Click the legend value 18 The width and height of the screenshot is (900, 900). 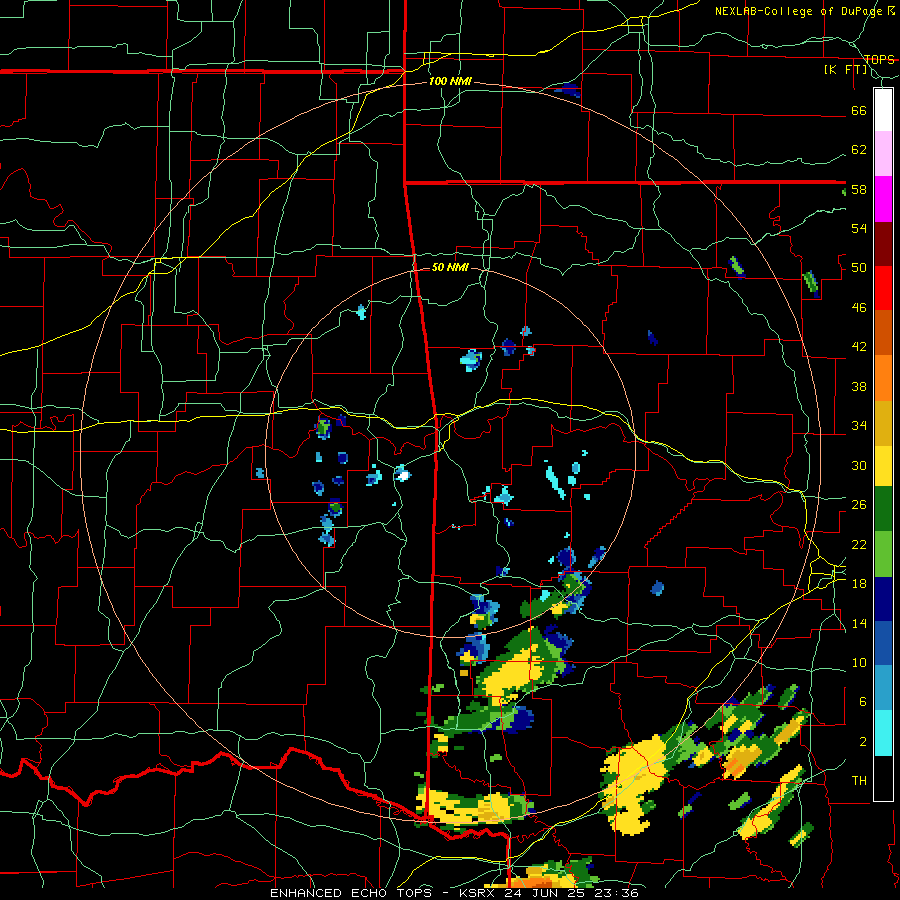(x=859, y=584)
